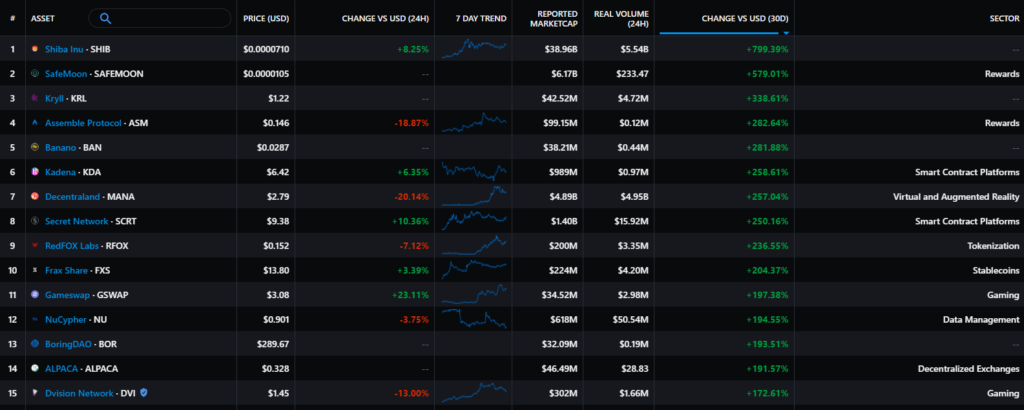Screen dimensions: 1024x410
Task: Open the BoringDAO asset link
Action: click(70, 344)
